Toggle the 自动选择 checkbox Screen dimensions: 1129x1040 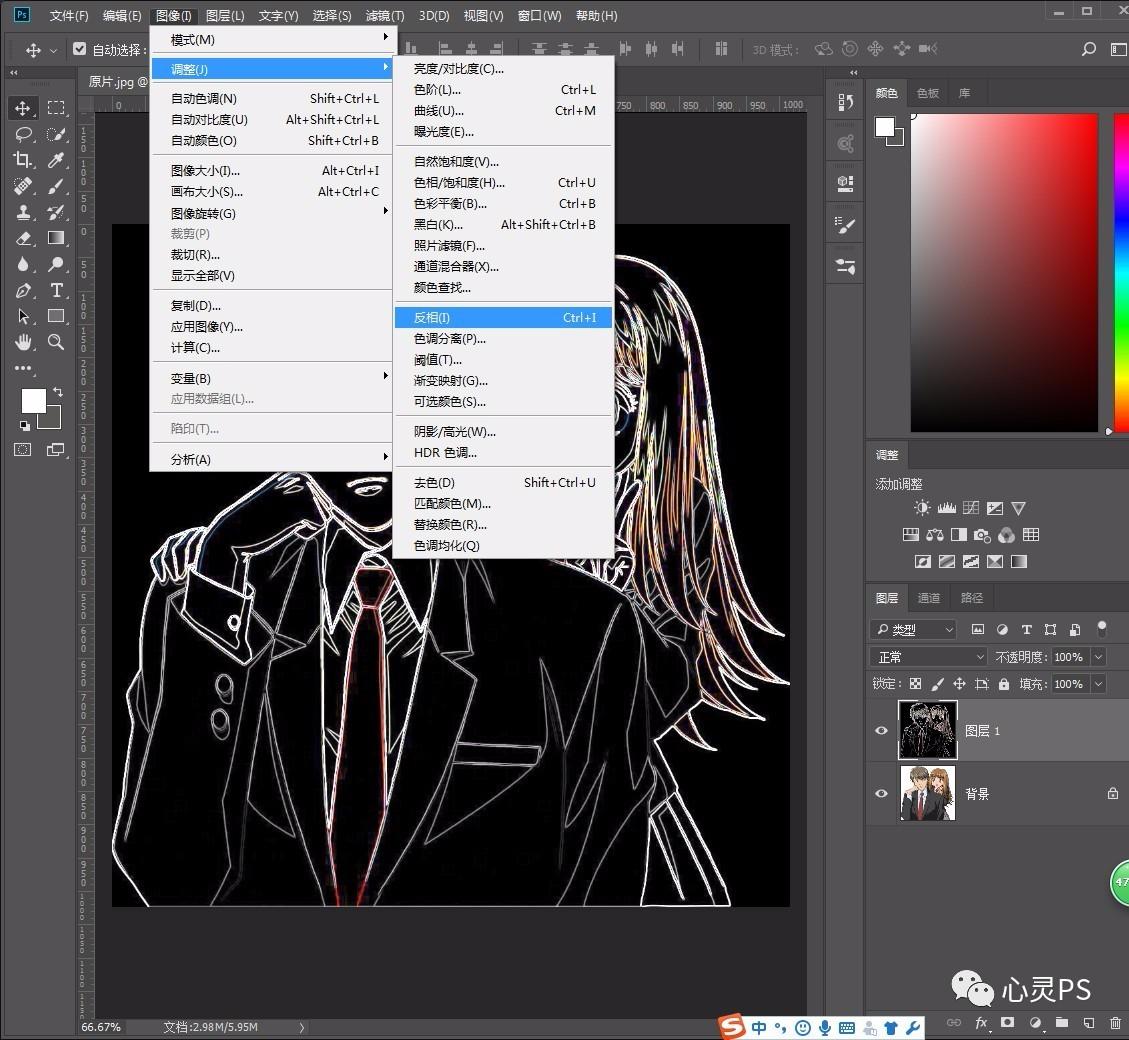(x=80, y=49)
